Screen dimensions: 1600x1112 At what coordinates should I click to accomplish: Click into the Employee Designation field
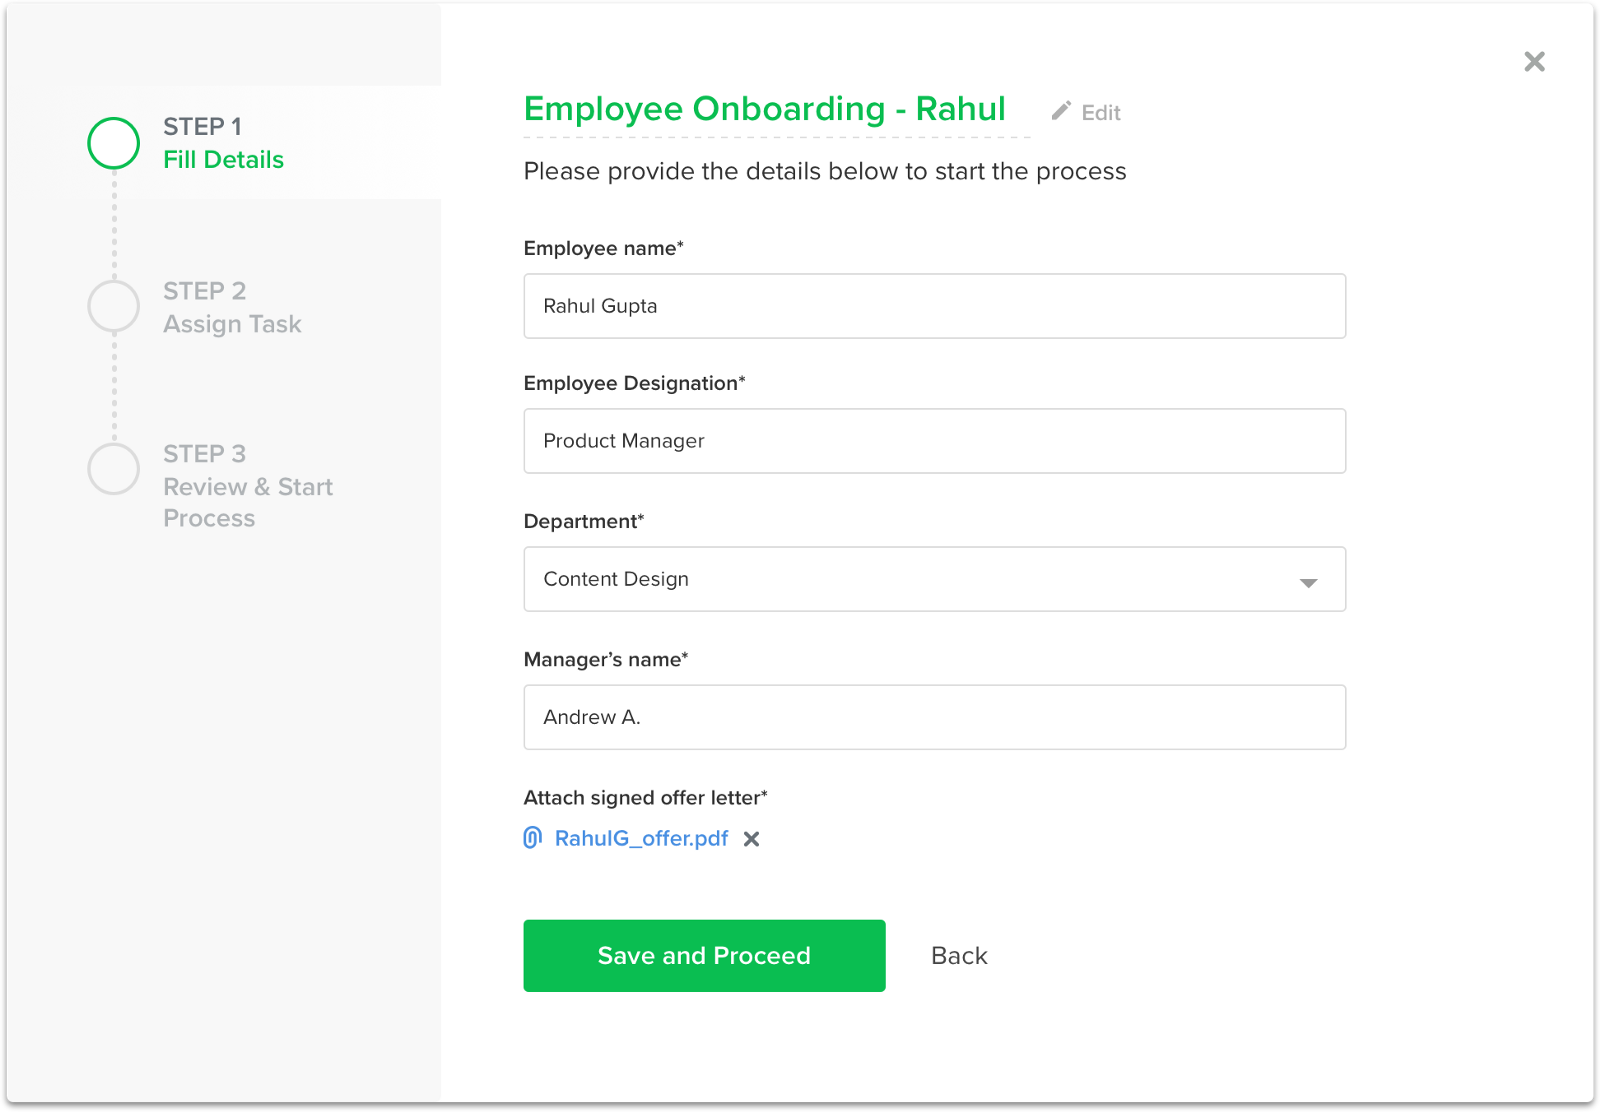934,441
